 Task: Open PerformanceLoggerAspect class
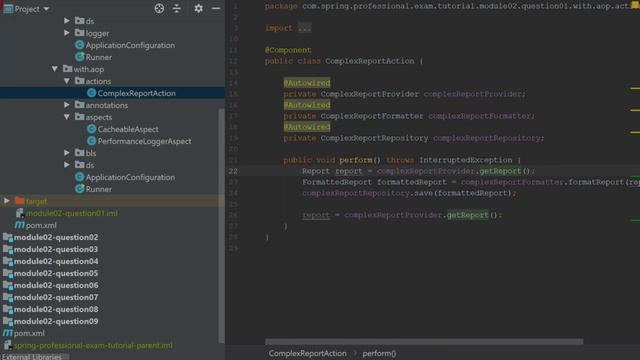(x=144, y=141)
